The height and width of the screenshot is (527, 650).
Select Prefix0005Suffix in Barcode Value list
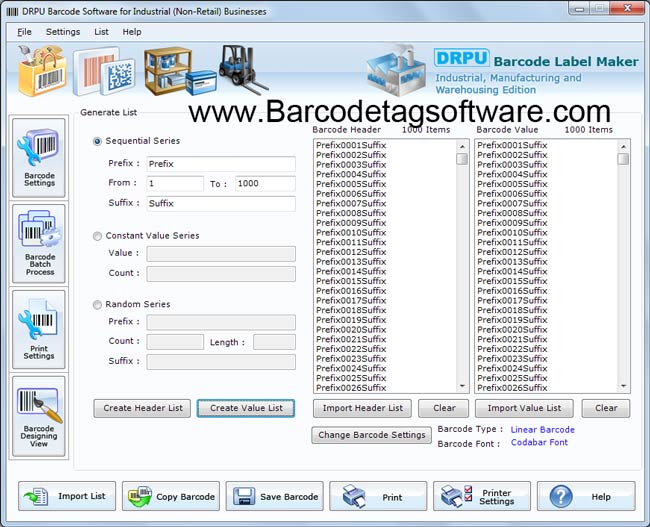point(512,184)
